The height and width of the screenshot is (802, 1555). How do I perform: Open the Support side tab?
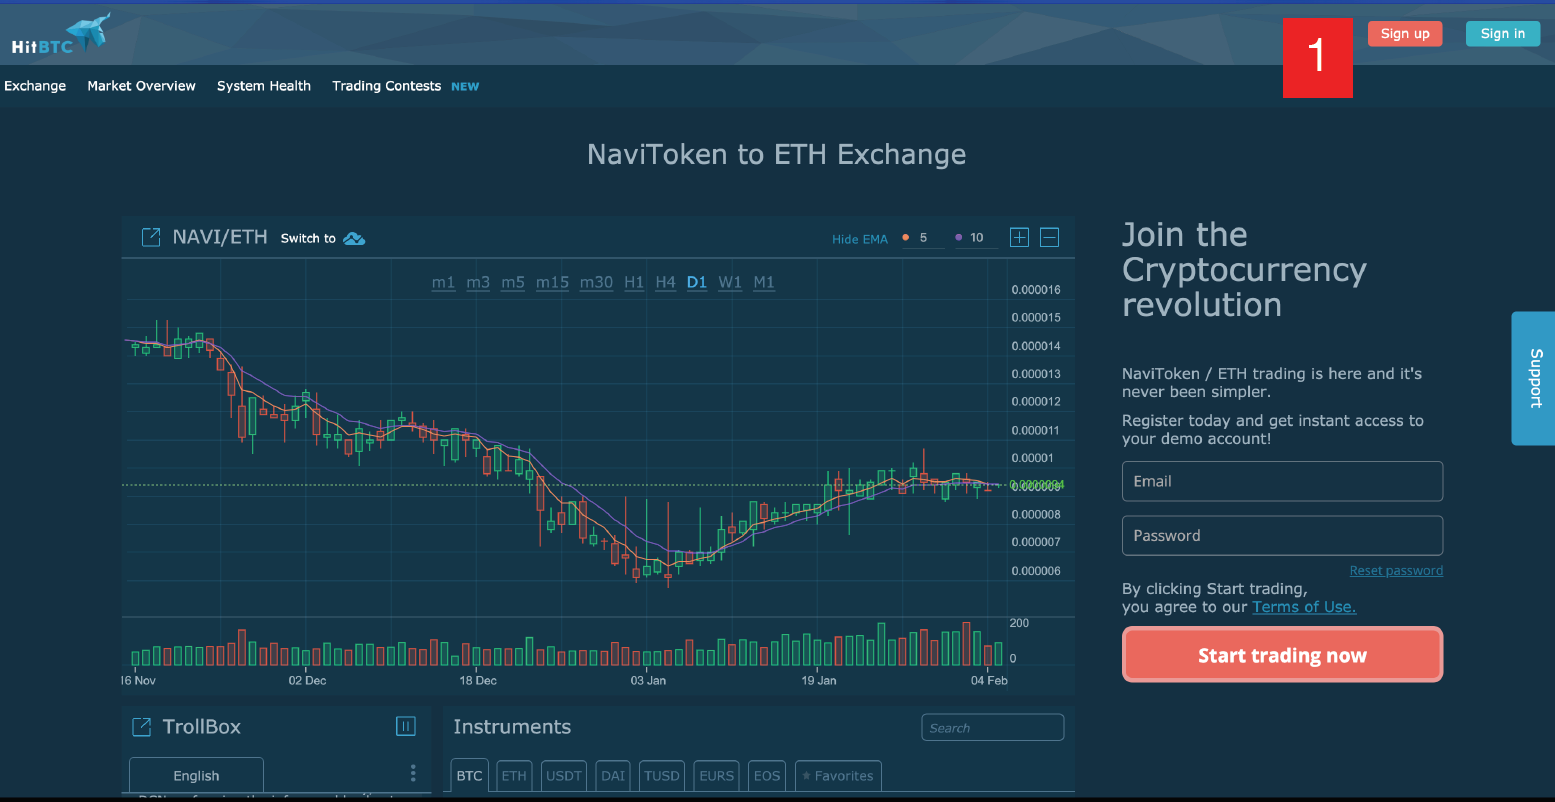pyautogui.click(x=1533, y=378)
